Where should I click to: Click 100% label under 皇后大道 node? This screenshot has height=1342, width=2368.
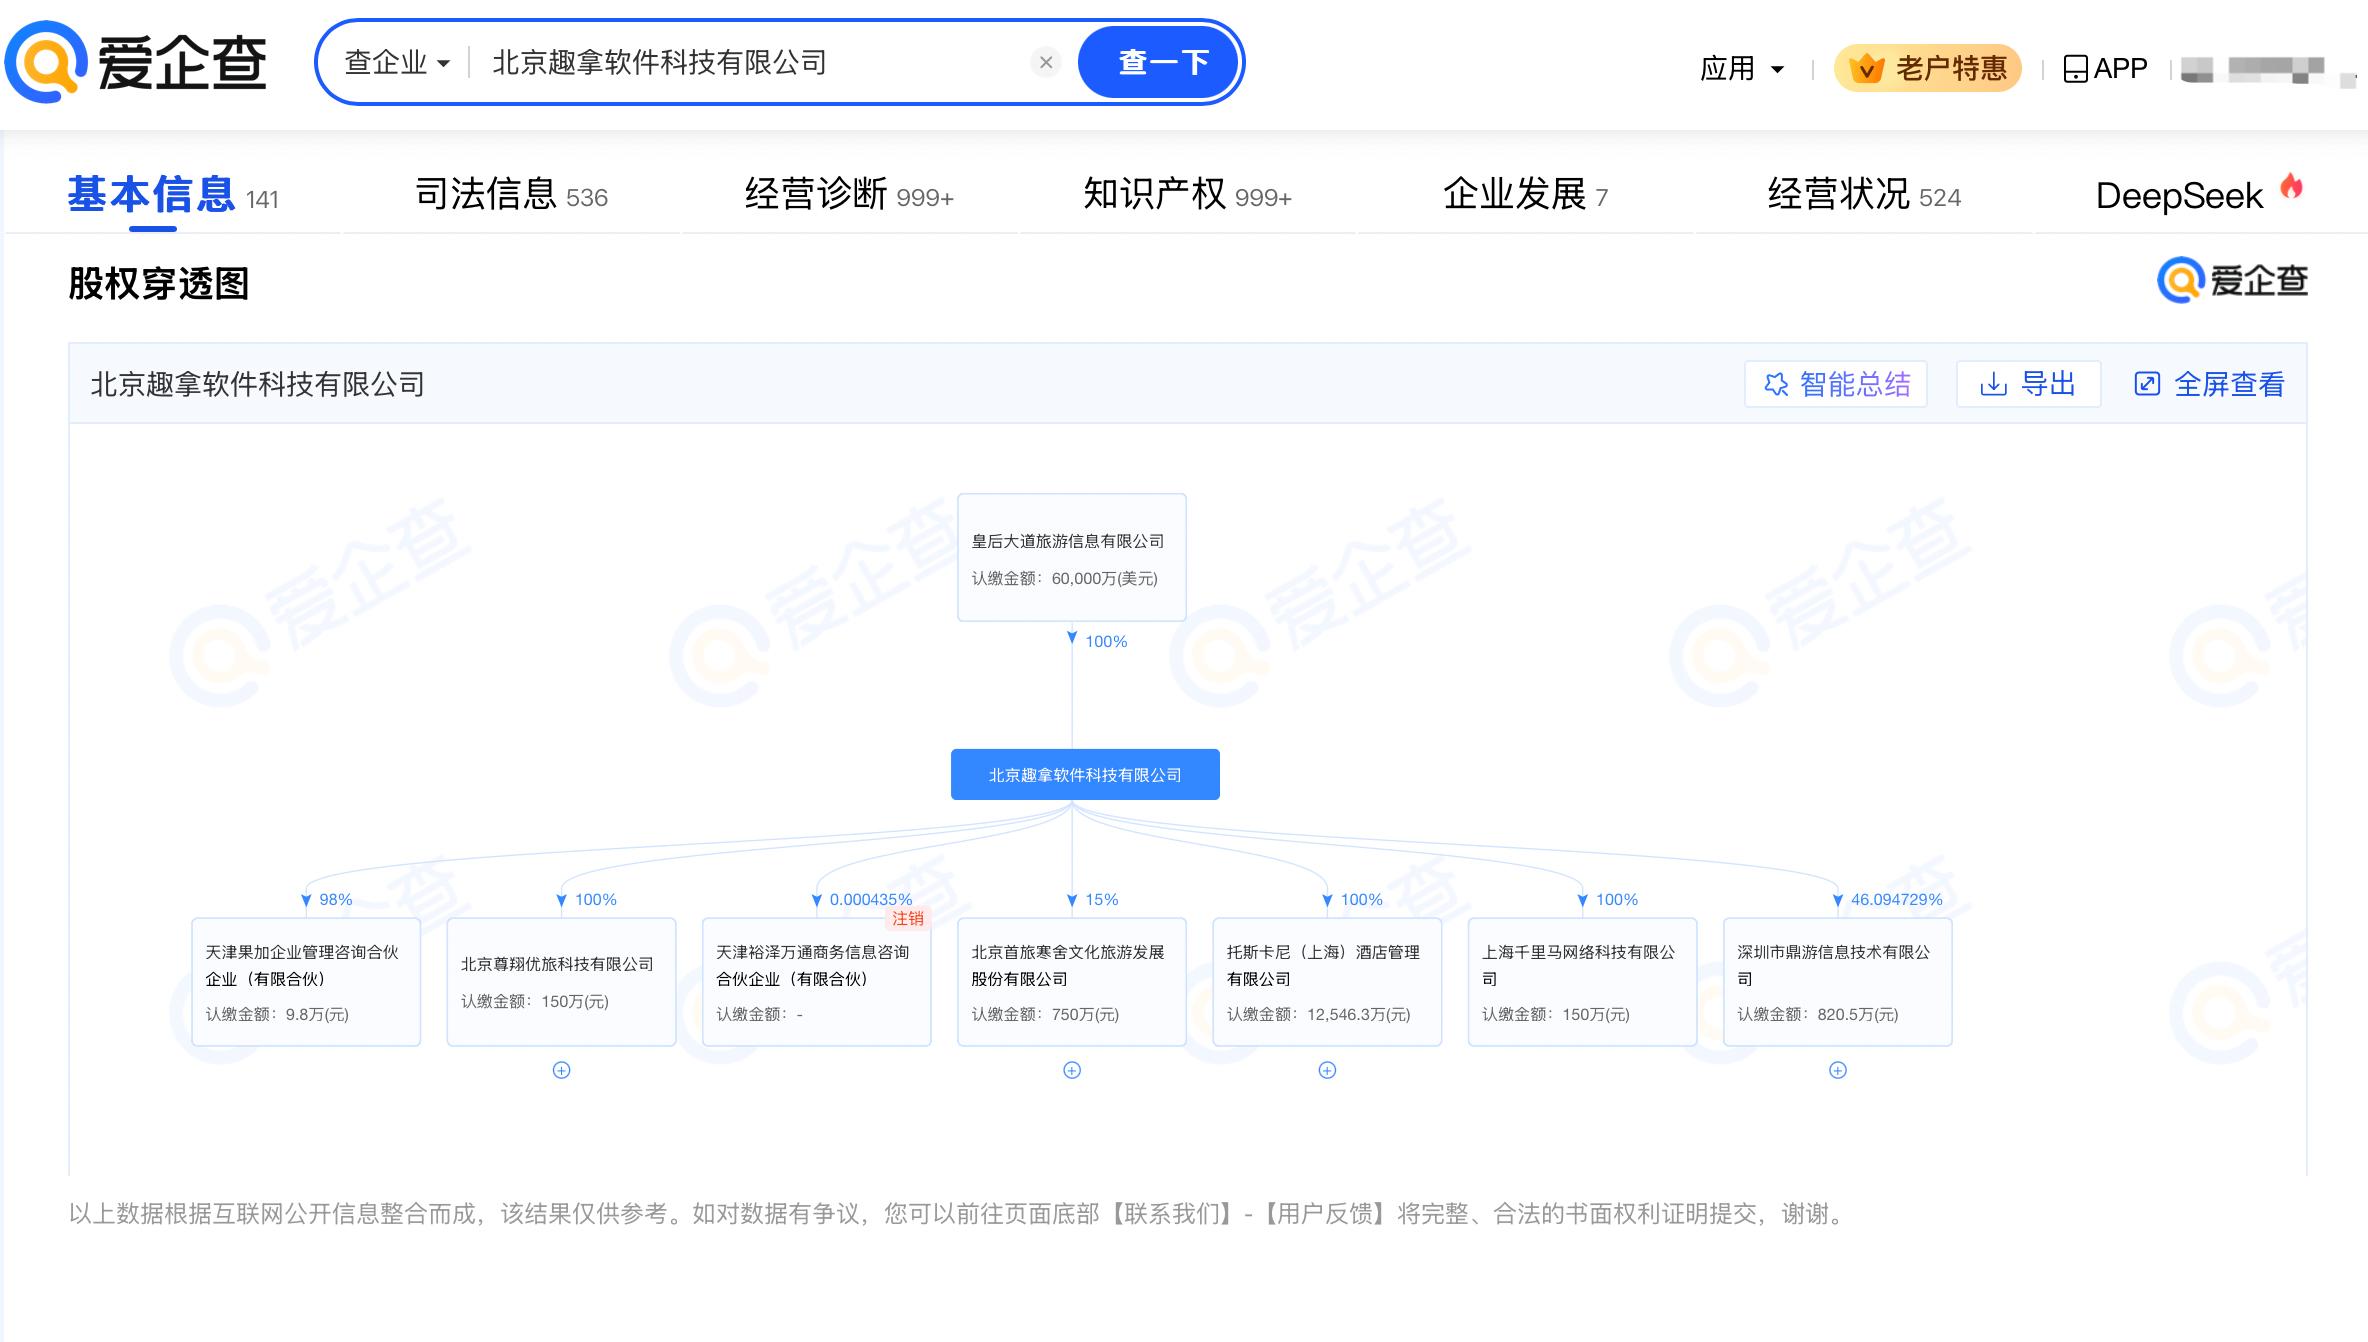pyautogui.click(x=1106, y=642)
